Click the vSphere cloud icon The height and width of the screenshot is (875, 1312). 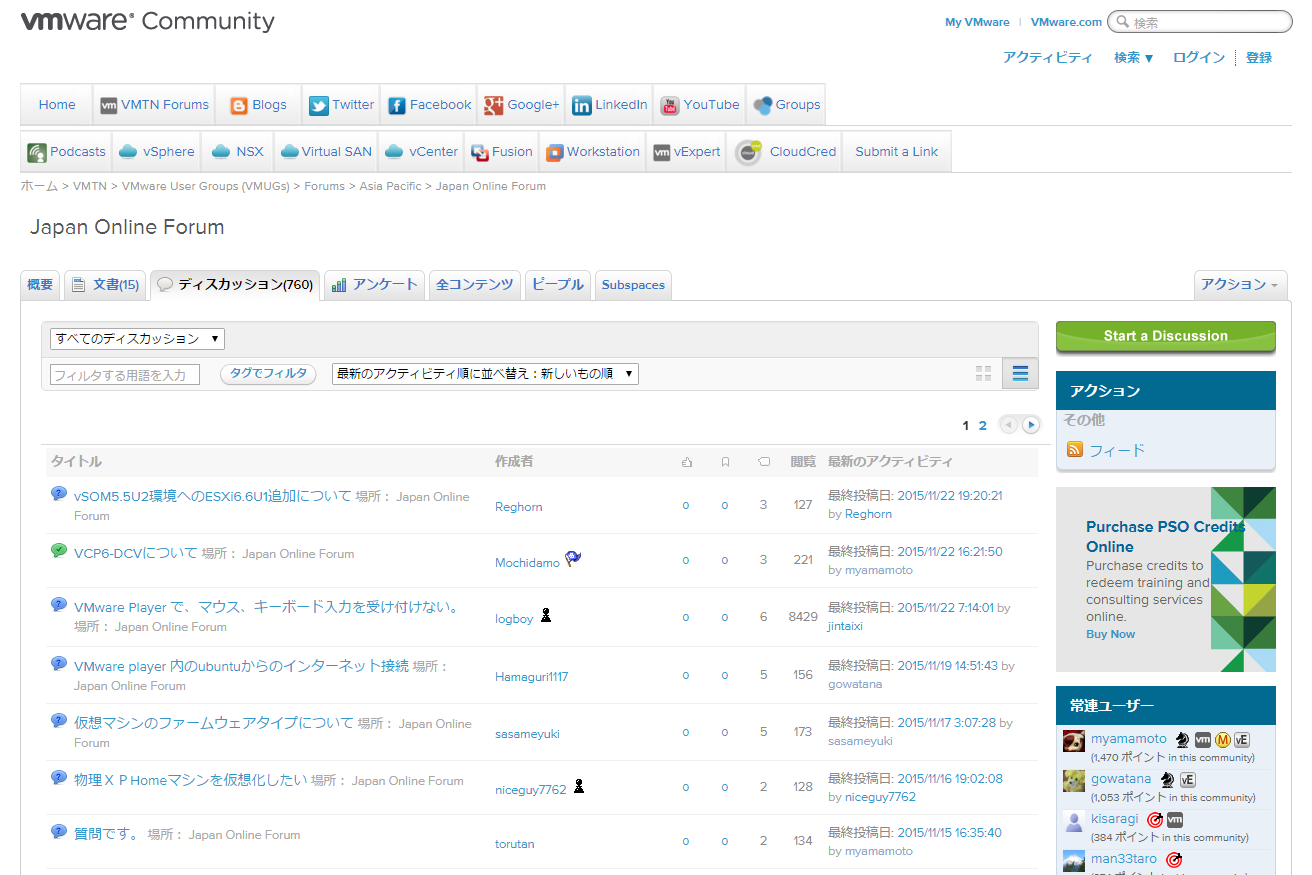pyautogui.click(x=128, y=152)
